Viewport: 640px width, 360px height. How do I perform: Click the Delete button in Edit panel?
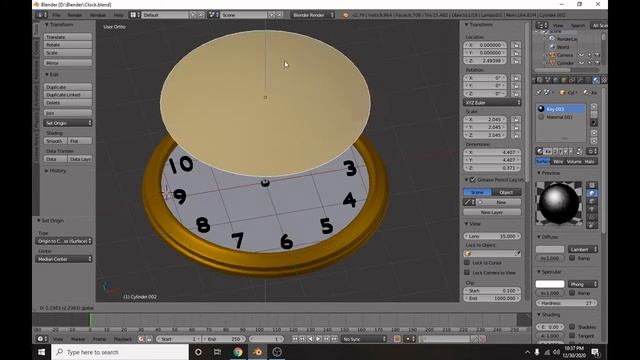click(x=67, y=102)
